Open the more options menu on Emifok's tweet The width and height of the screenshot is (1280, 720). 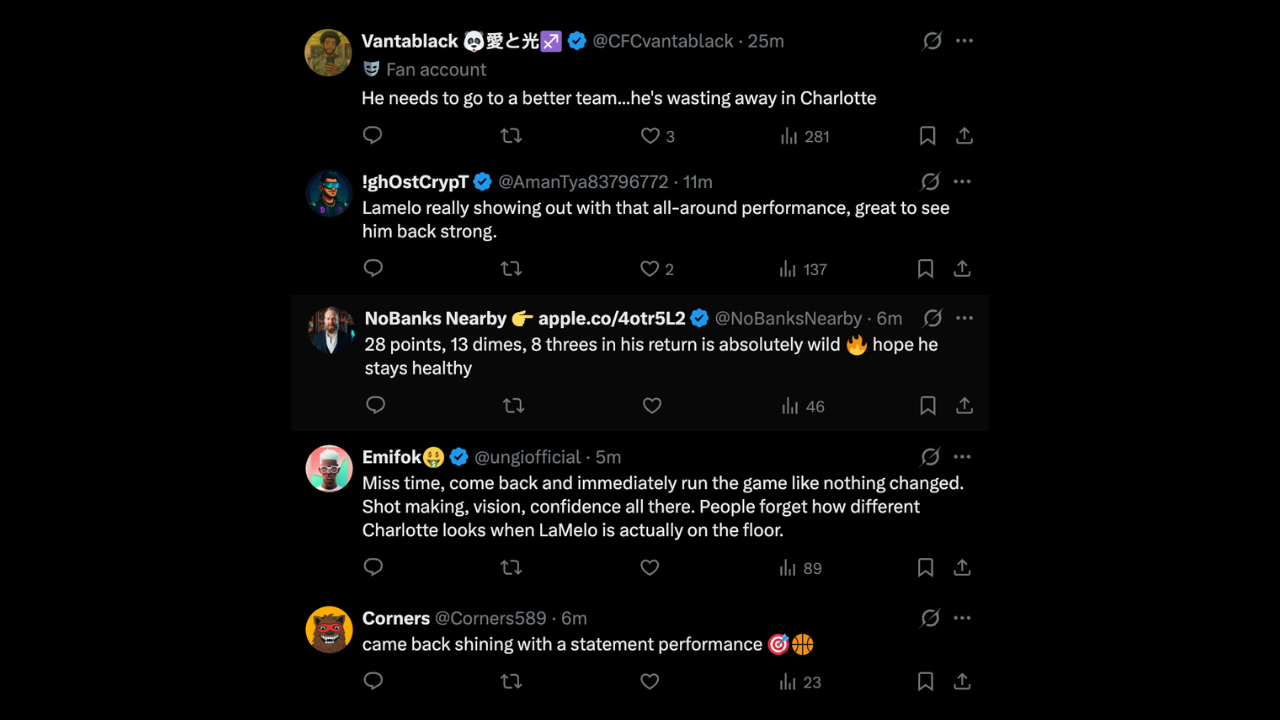point(962,456)
